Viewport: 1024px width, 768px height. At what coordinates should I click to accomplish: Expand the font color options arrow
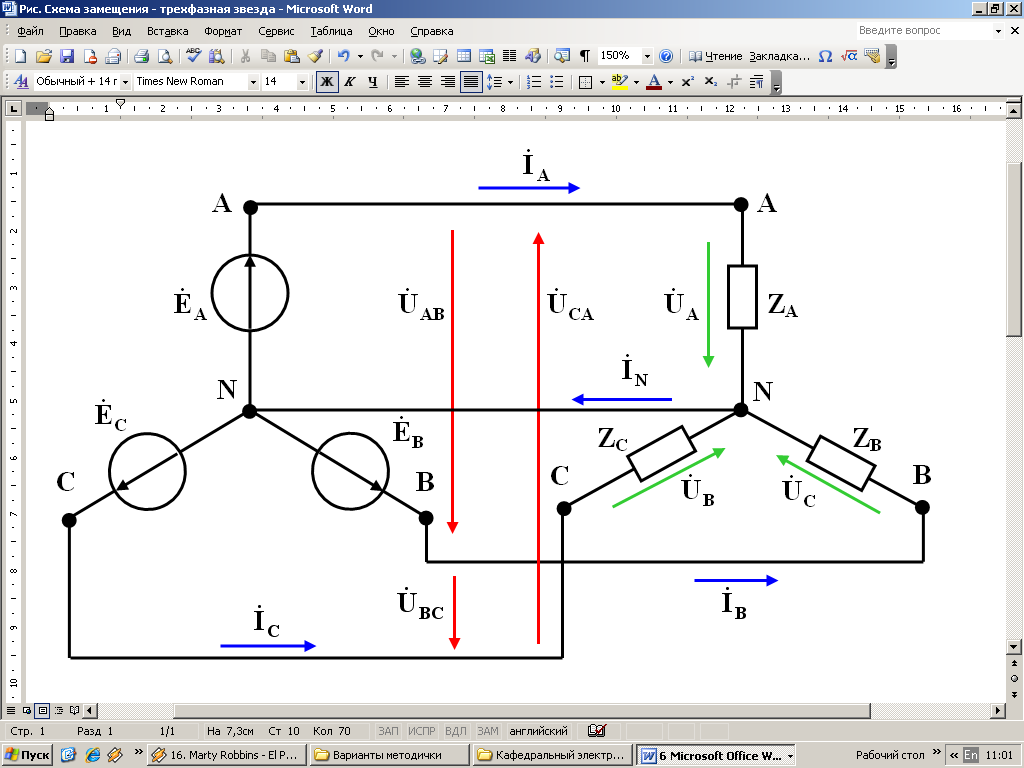click(x=670, y=82)
